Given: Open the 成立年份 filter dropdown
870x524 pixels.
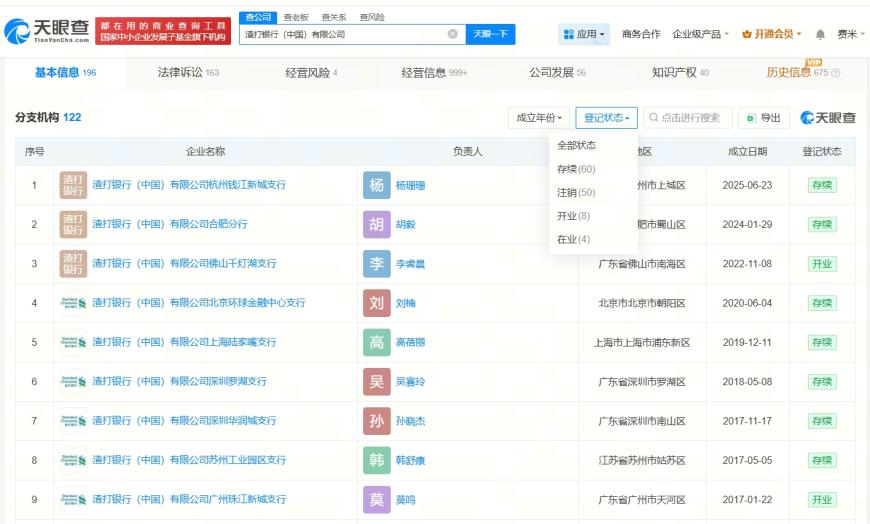Looking at the screenshot, I should 539,118.
